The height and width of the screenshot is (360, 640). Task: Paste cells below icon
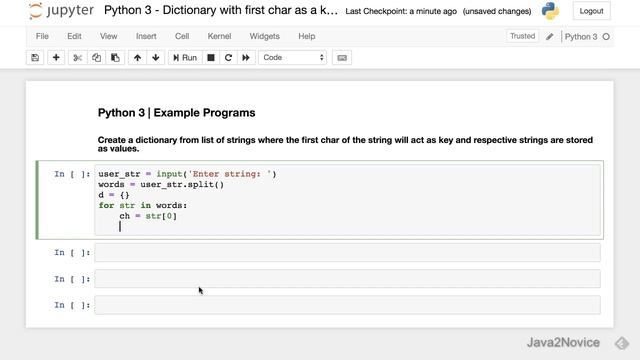click(115, 58)
